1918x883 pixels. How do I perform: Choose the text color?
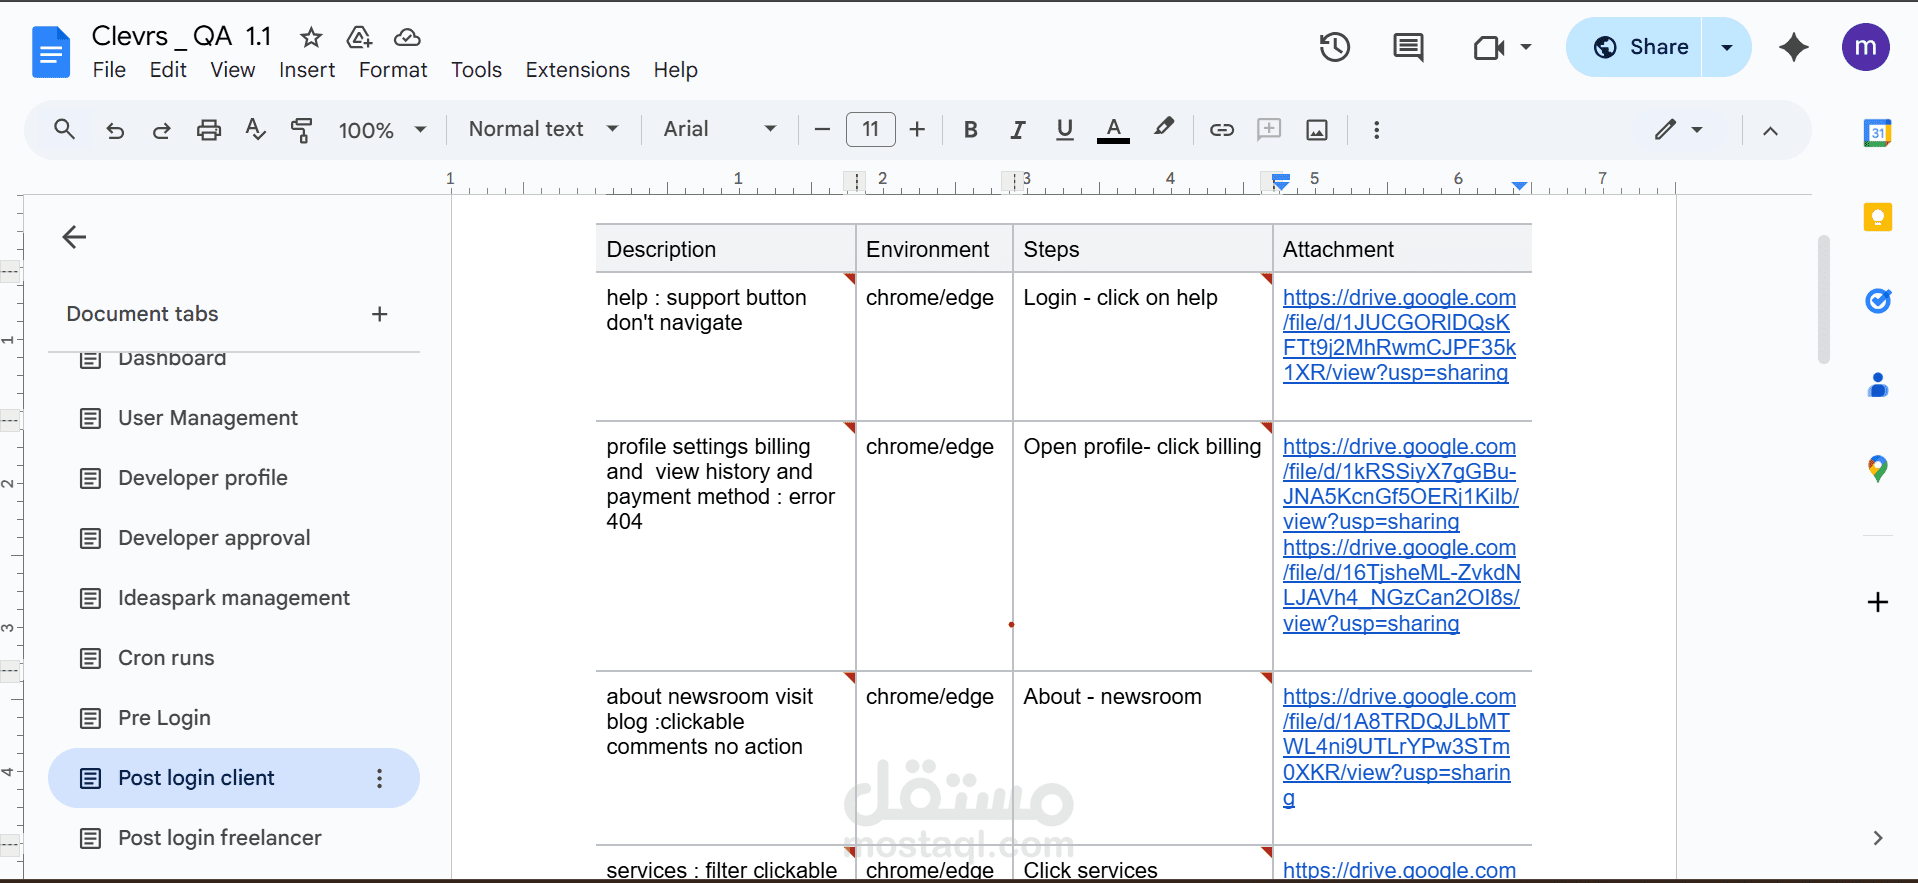pos(1113,129)
